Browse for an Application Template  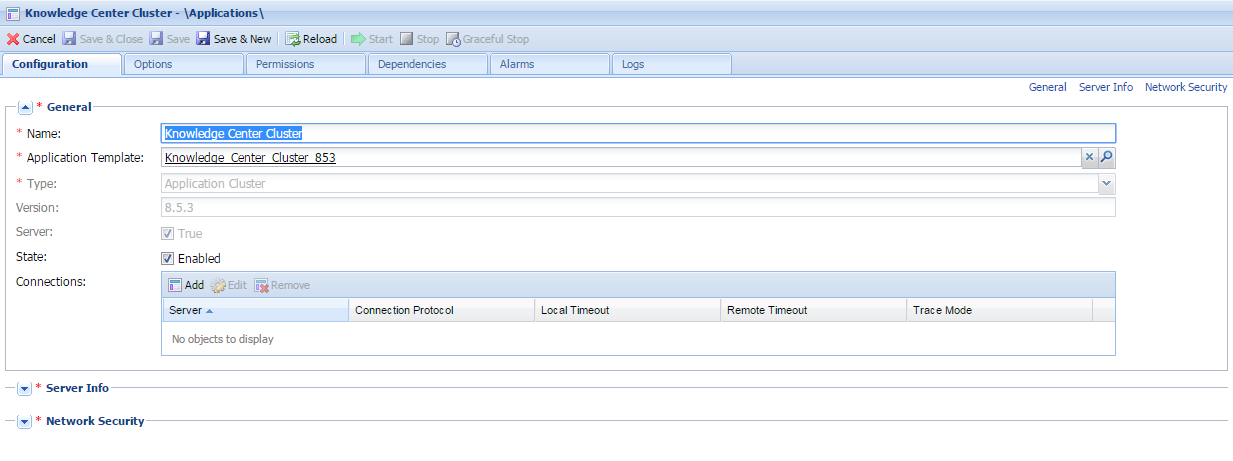point(1107,158)
